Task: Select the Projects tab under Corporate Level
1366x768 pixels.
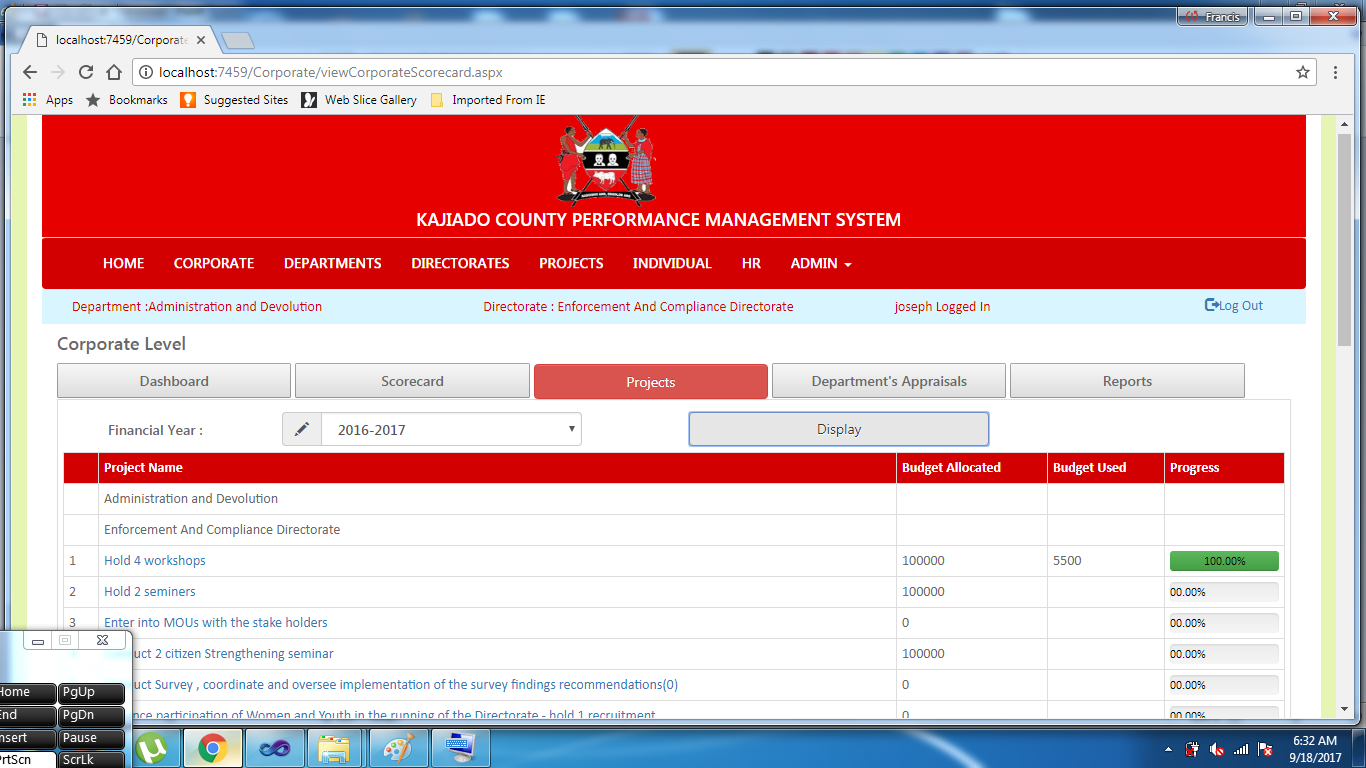Action: (x=651, y=382)
